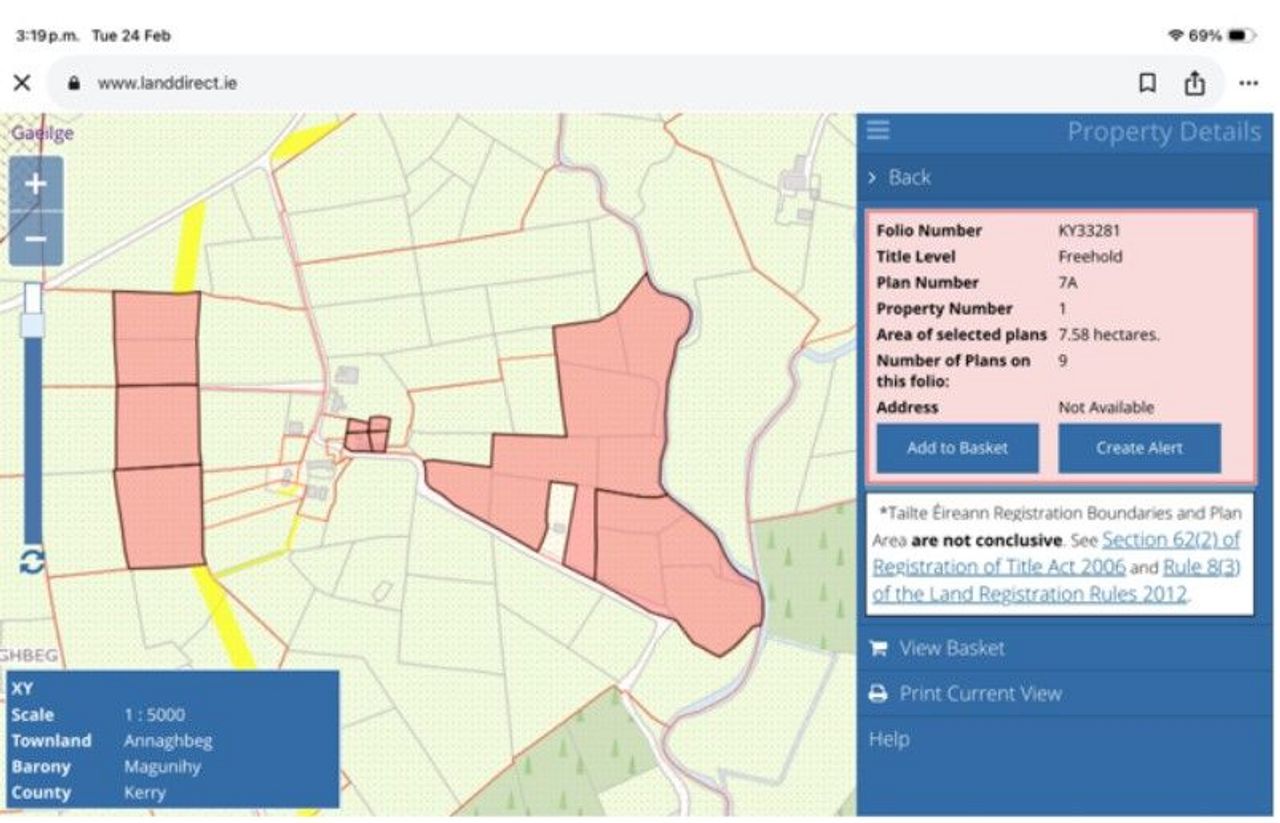Click the map refresh rotate icon
The image size is (1280, 823).
tap(32, 561)
